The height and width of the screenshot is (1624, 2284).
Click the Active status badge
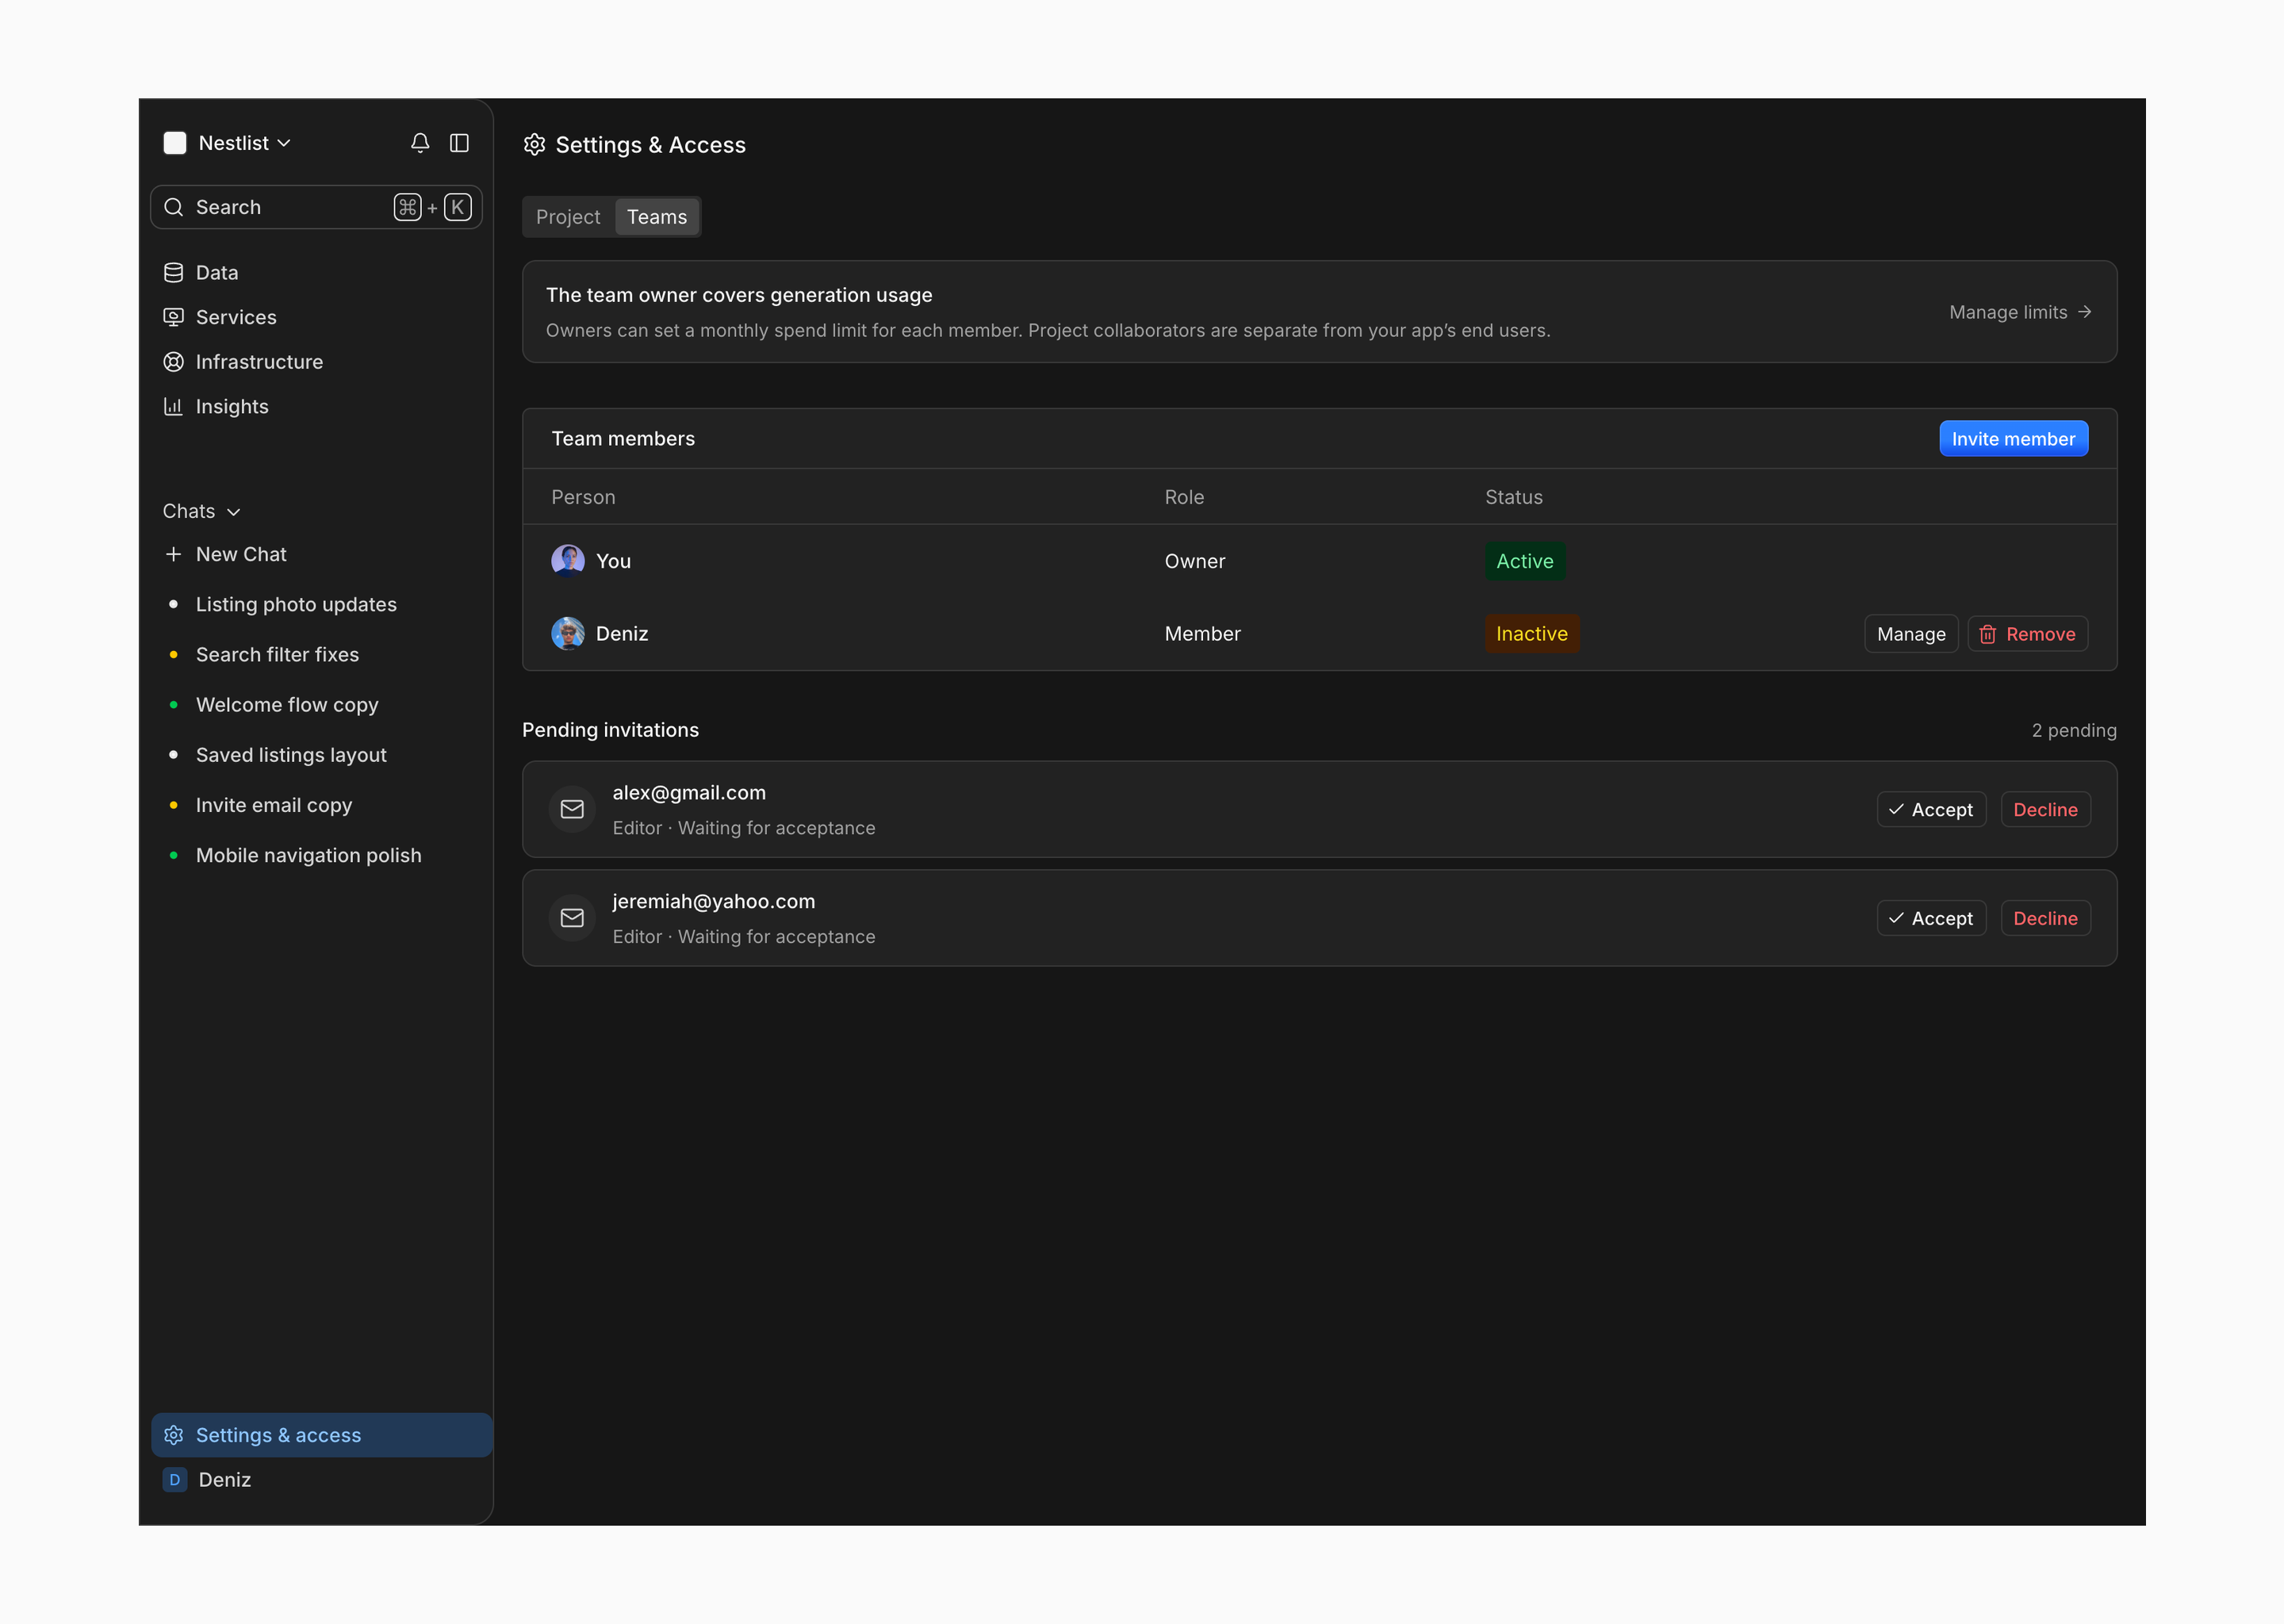pyautogui.click(x=1525, y=561)
